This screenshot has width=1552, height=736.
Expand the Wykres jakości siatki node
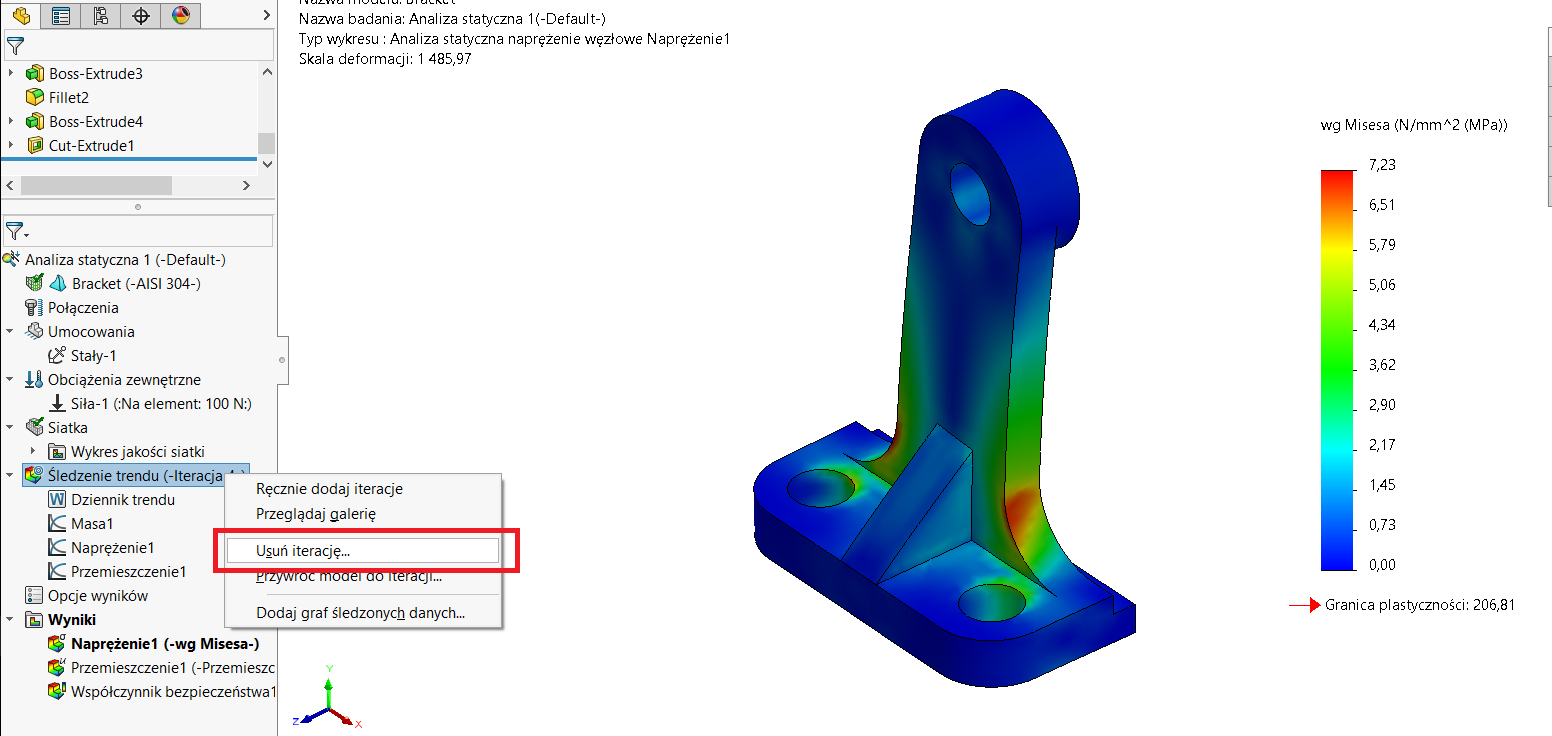point(34,452)
